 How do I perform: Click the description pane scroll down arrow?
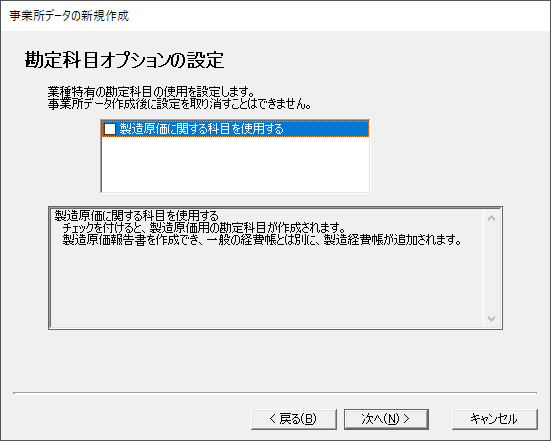pyautogui.click(x=492, y=319)
